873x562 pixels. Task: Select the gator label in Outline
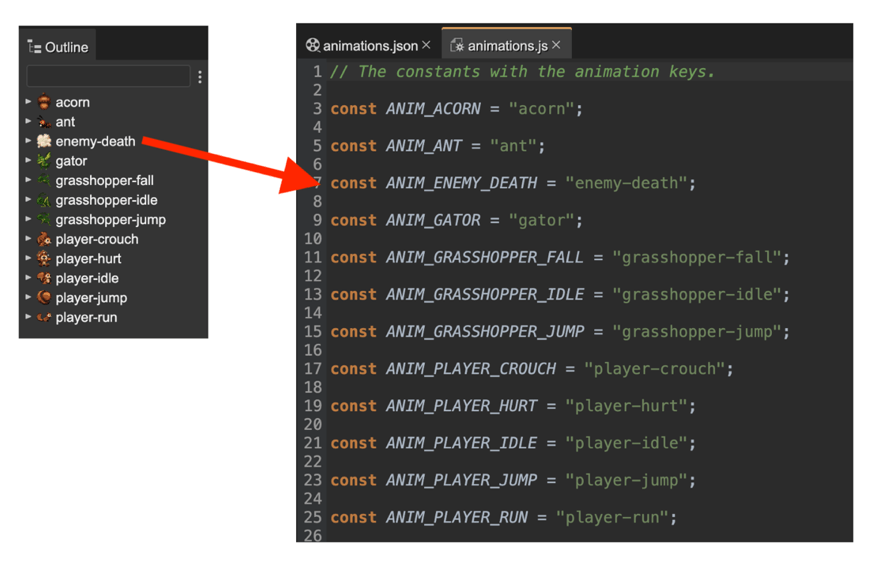coord(71,161)
